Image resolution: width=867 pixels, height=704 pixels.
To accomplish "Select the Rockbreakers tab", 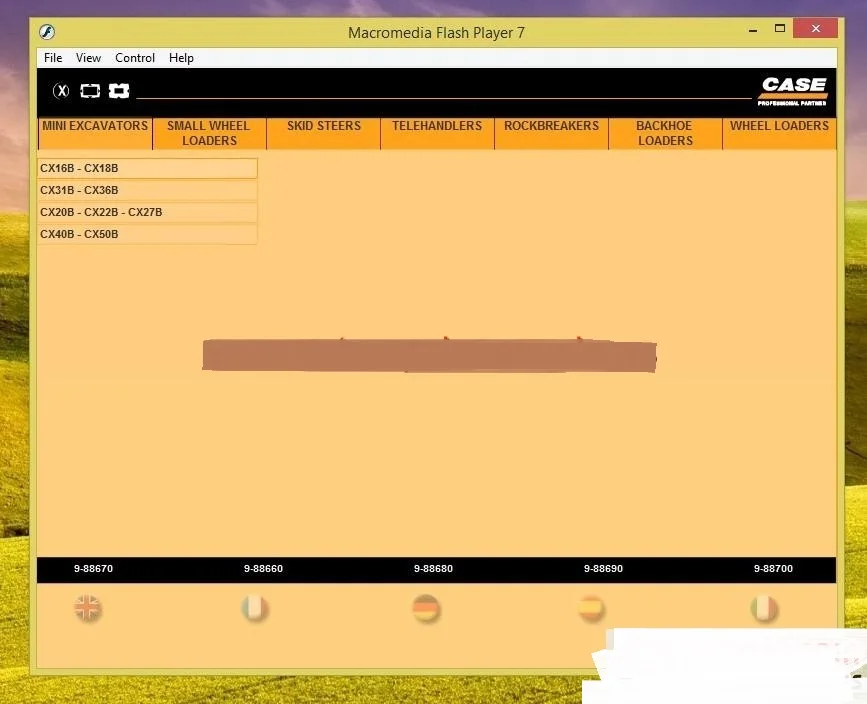I will 551,133.
